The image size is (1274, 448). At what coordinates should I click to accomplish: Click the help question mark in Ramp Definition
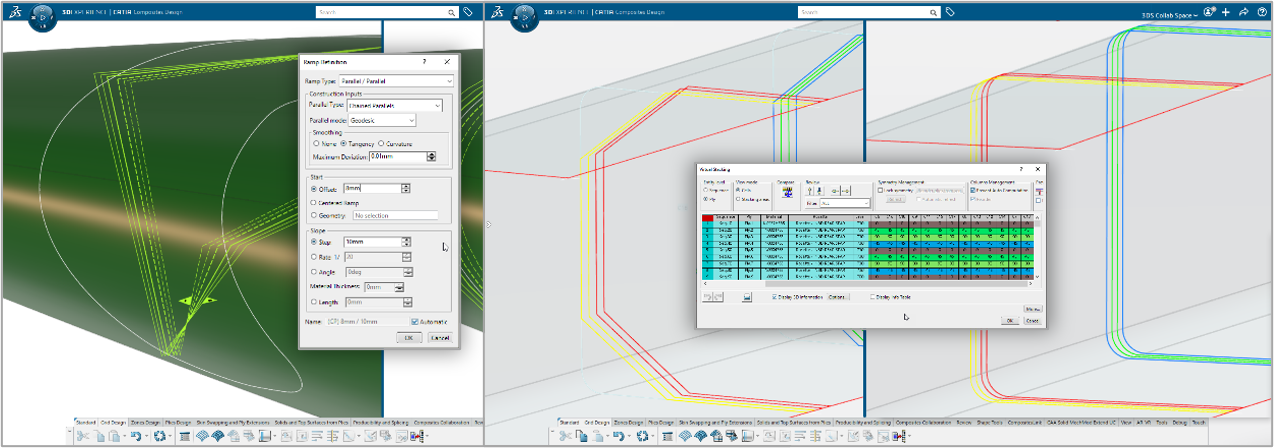[425, 62]
